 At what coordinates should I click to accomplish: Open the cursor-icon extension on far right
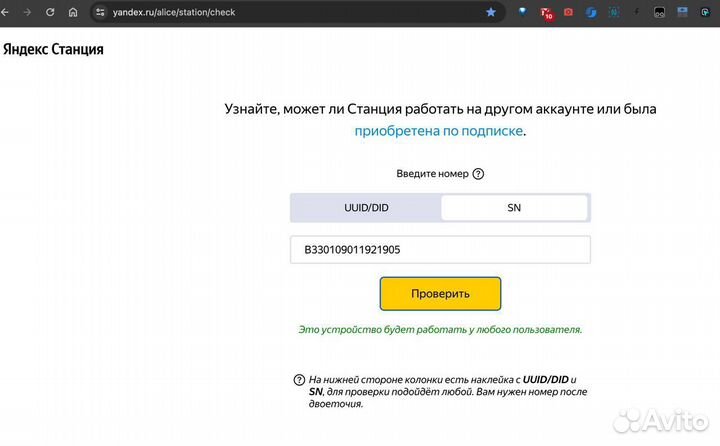(x=705, y=12)
